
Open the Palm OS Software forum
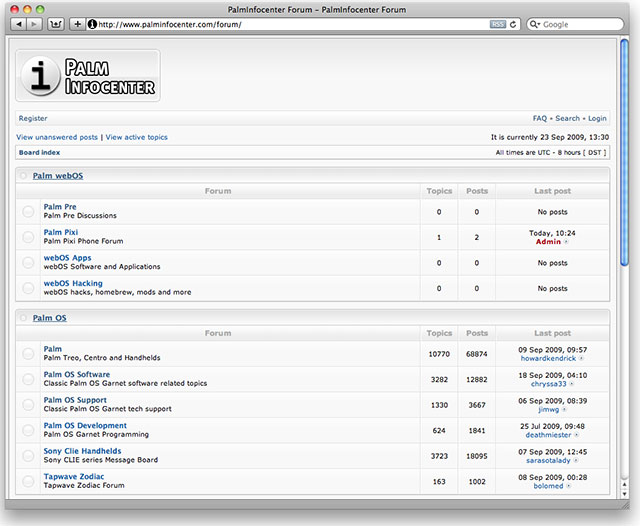pyautogui.click(x=77, y=375)
